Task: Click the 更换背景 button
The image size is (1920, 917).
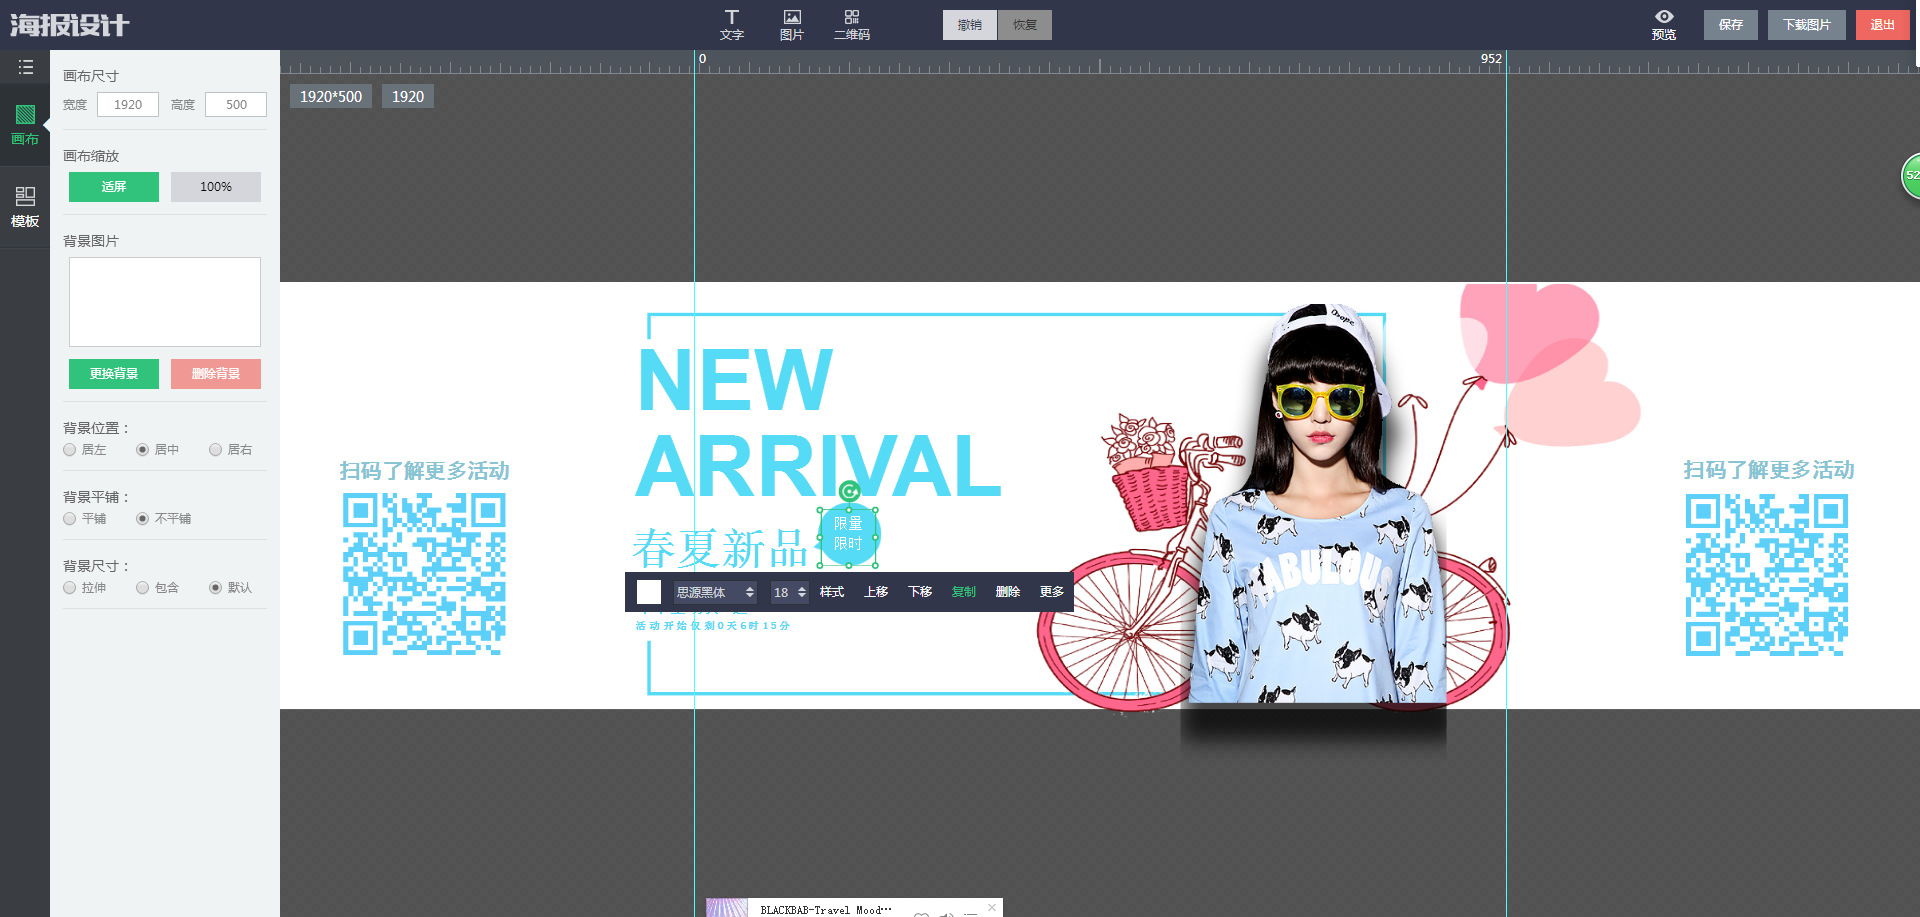Action: tap(114, 374)
